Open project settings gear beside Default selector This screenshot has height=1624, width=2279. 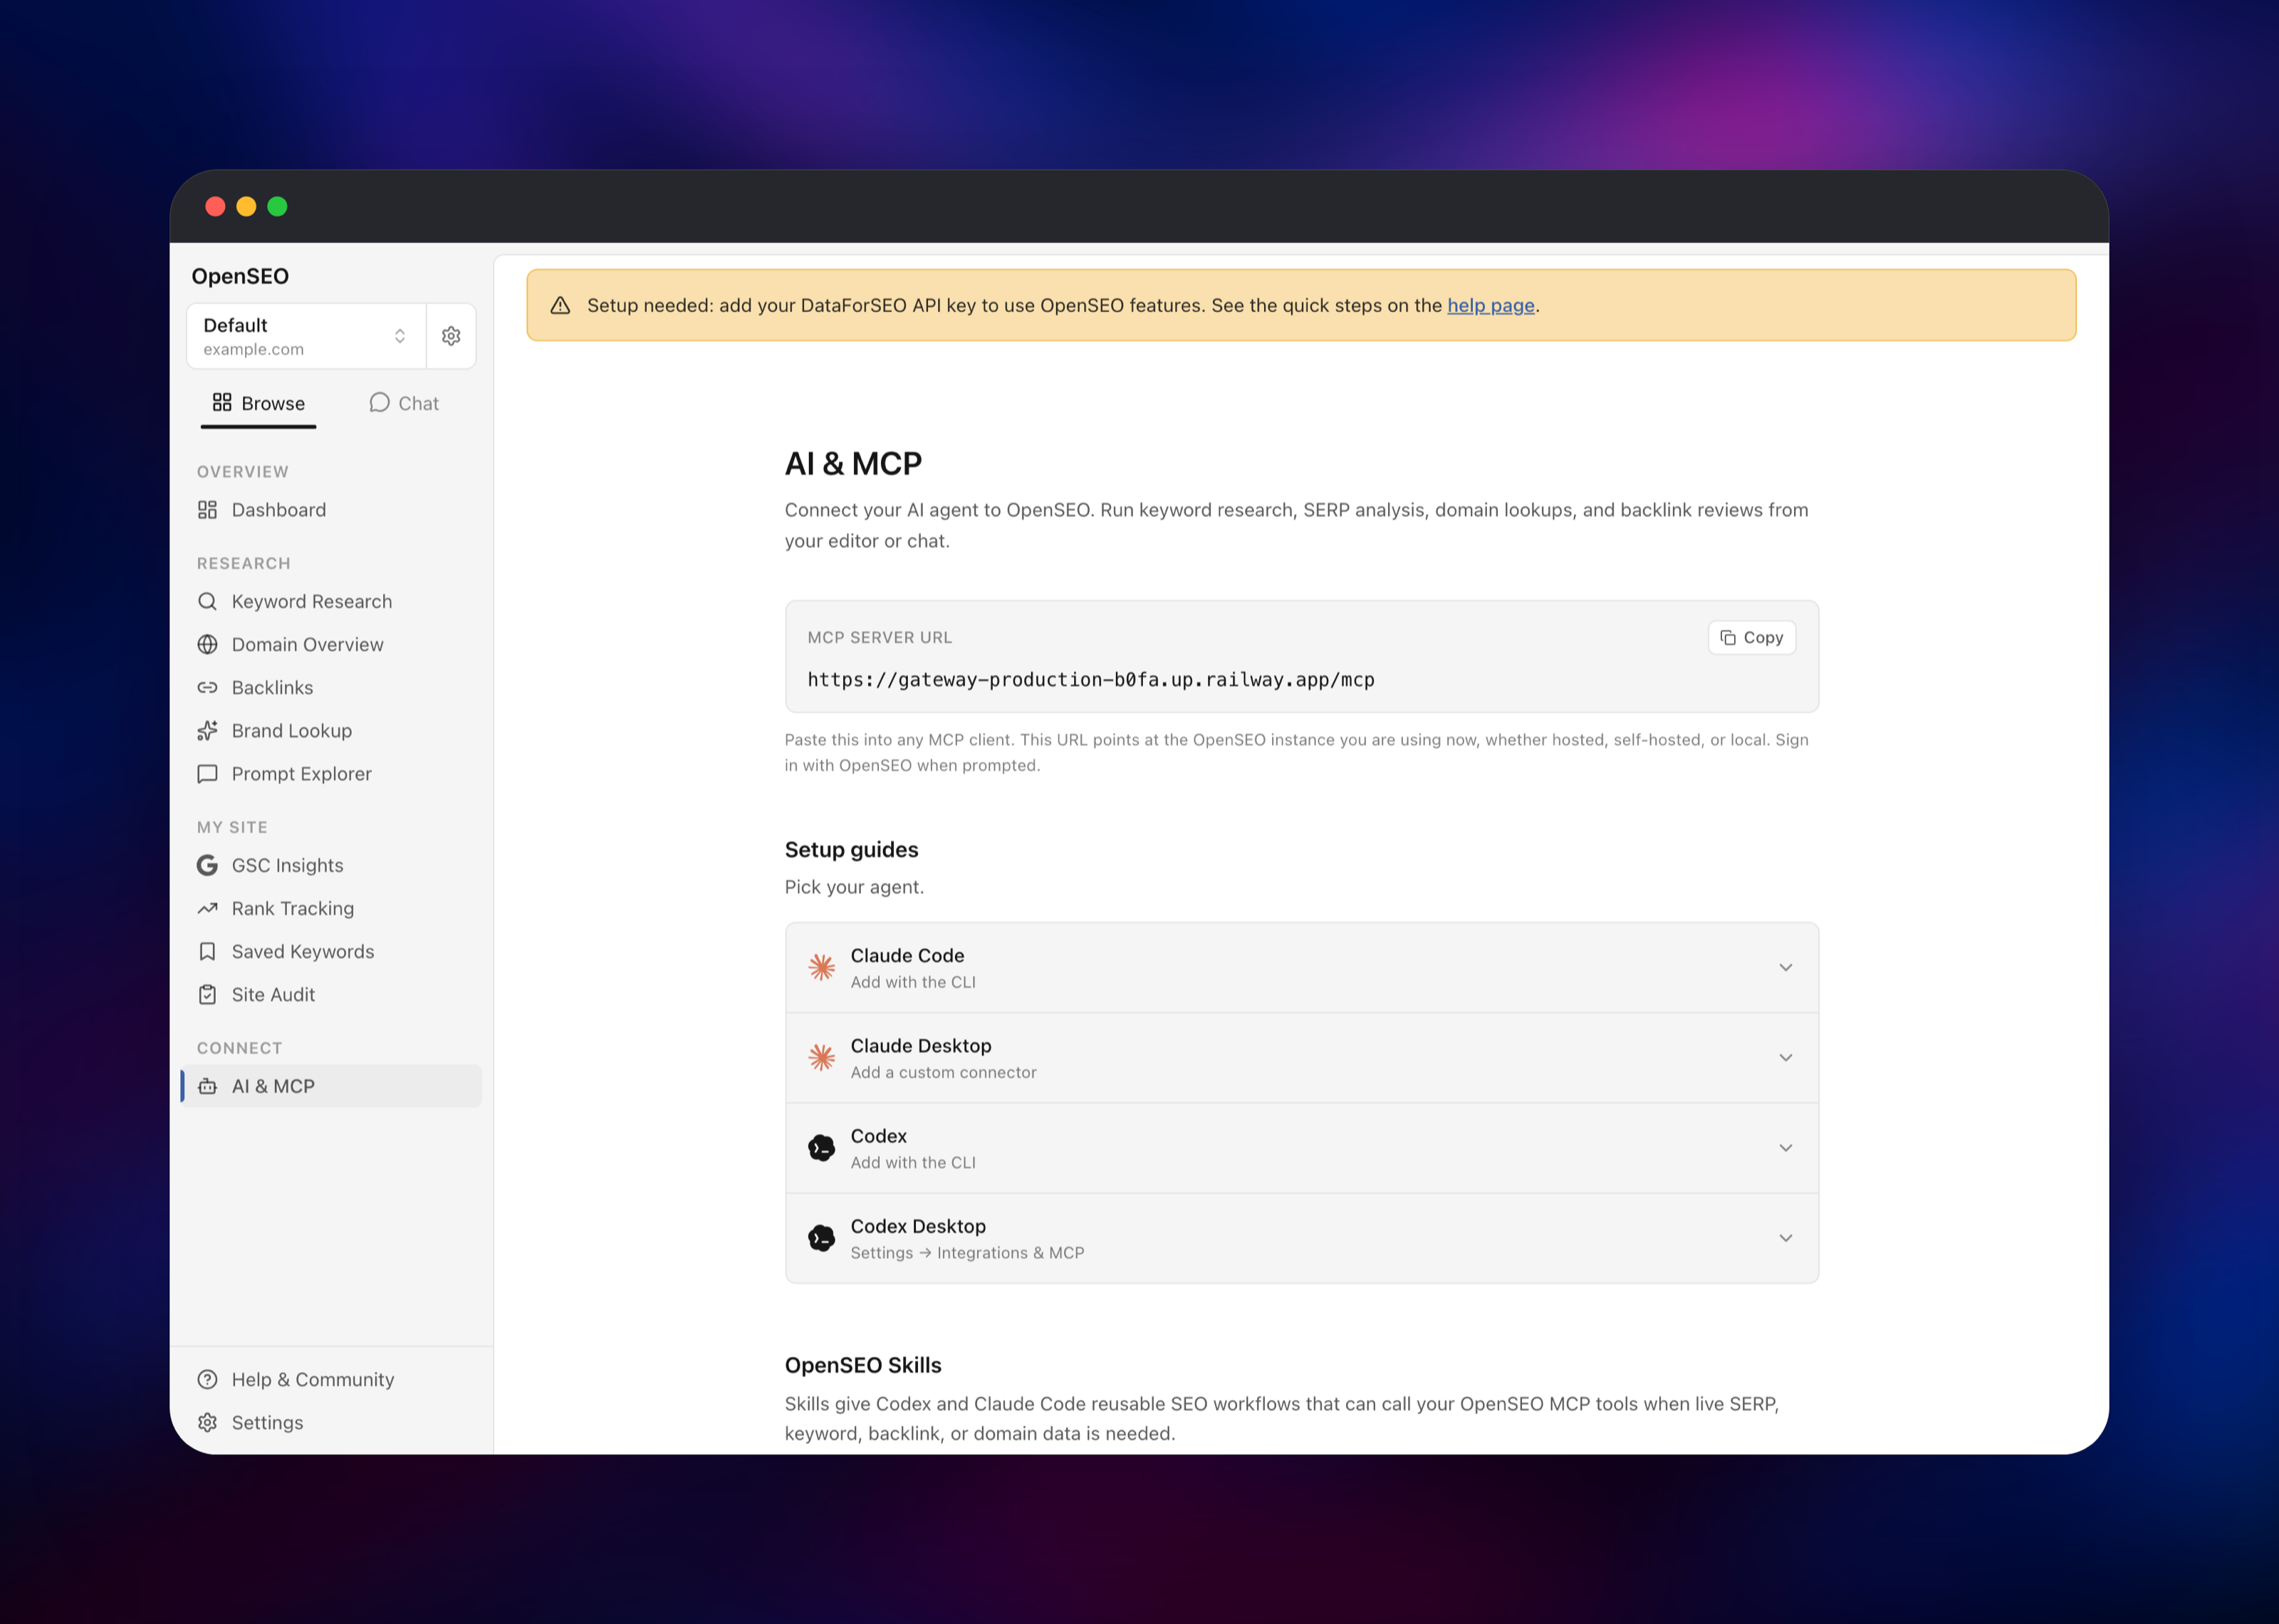[451, 336]
